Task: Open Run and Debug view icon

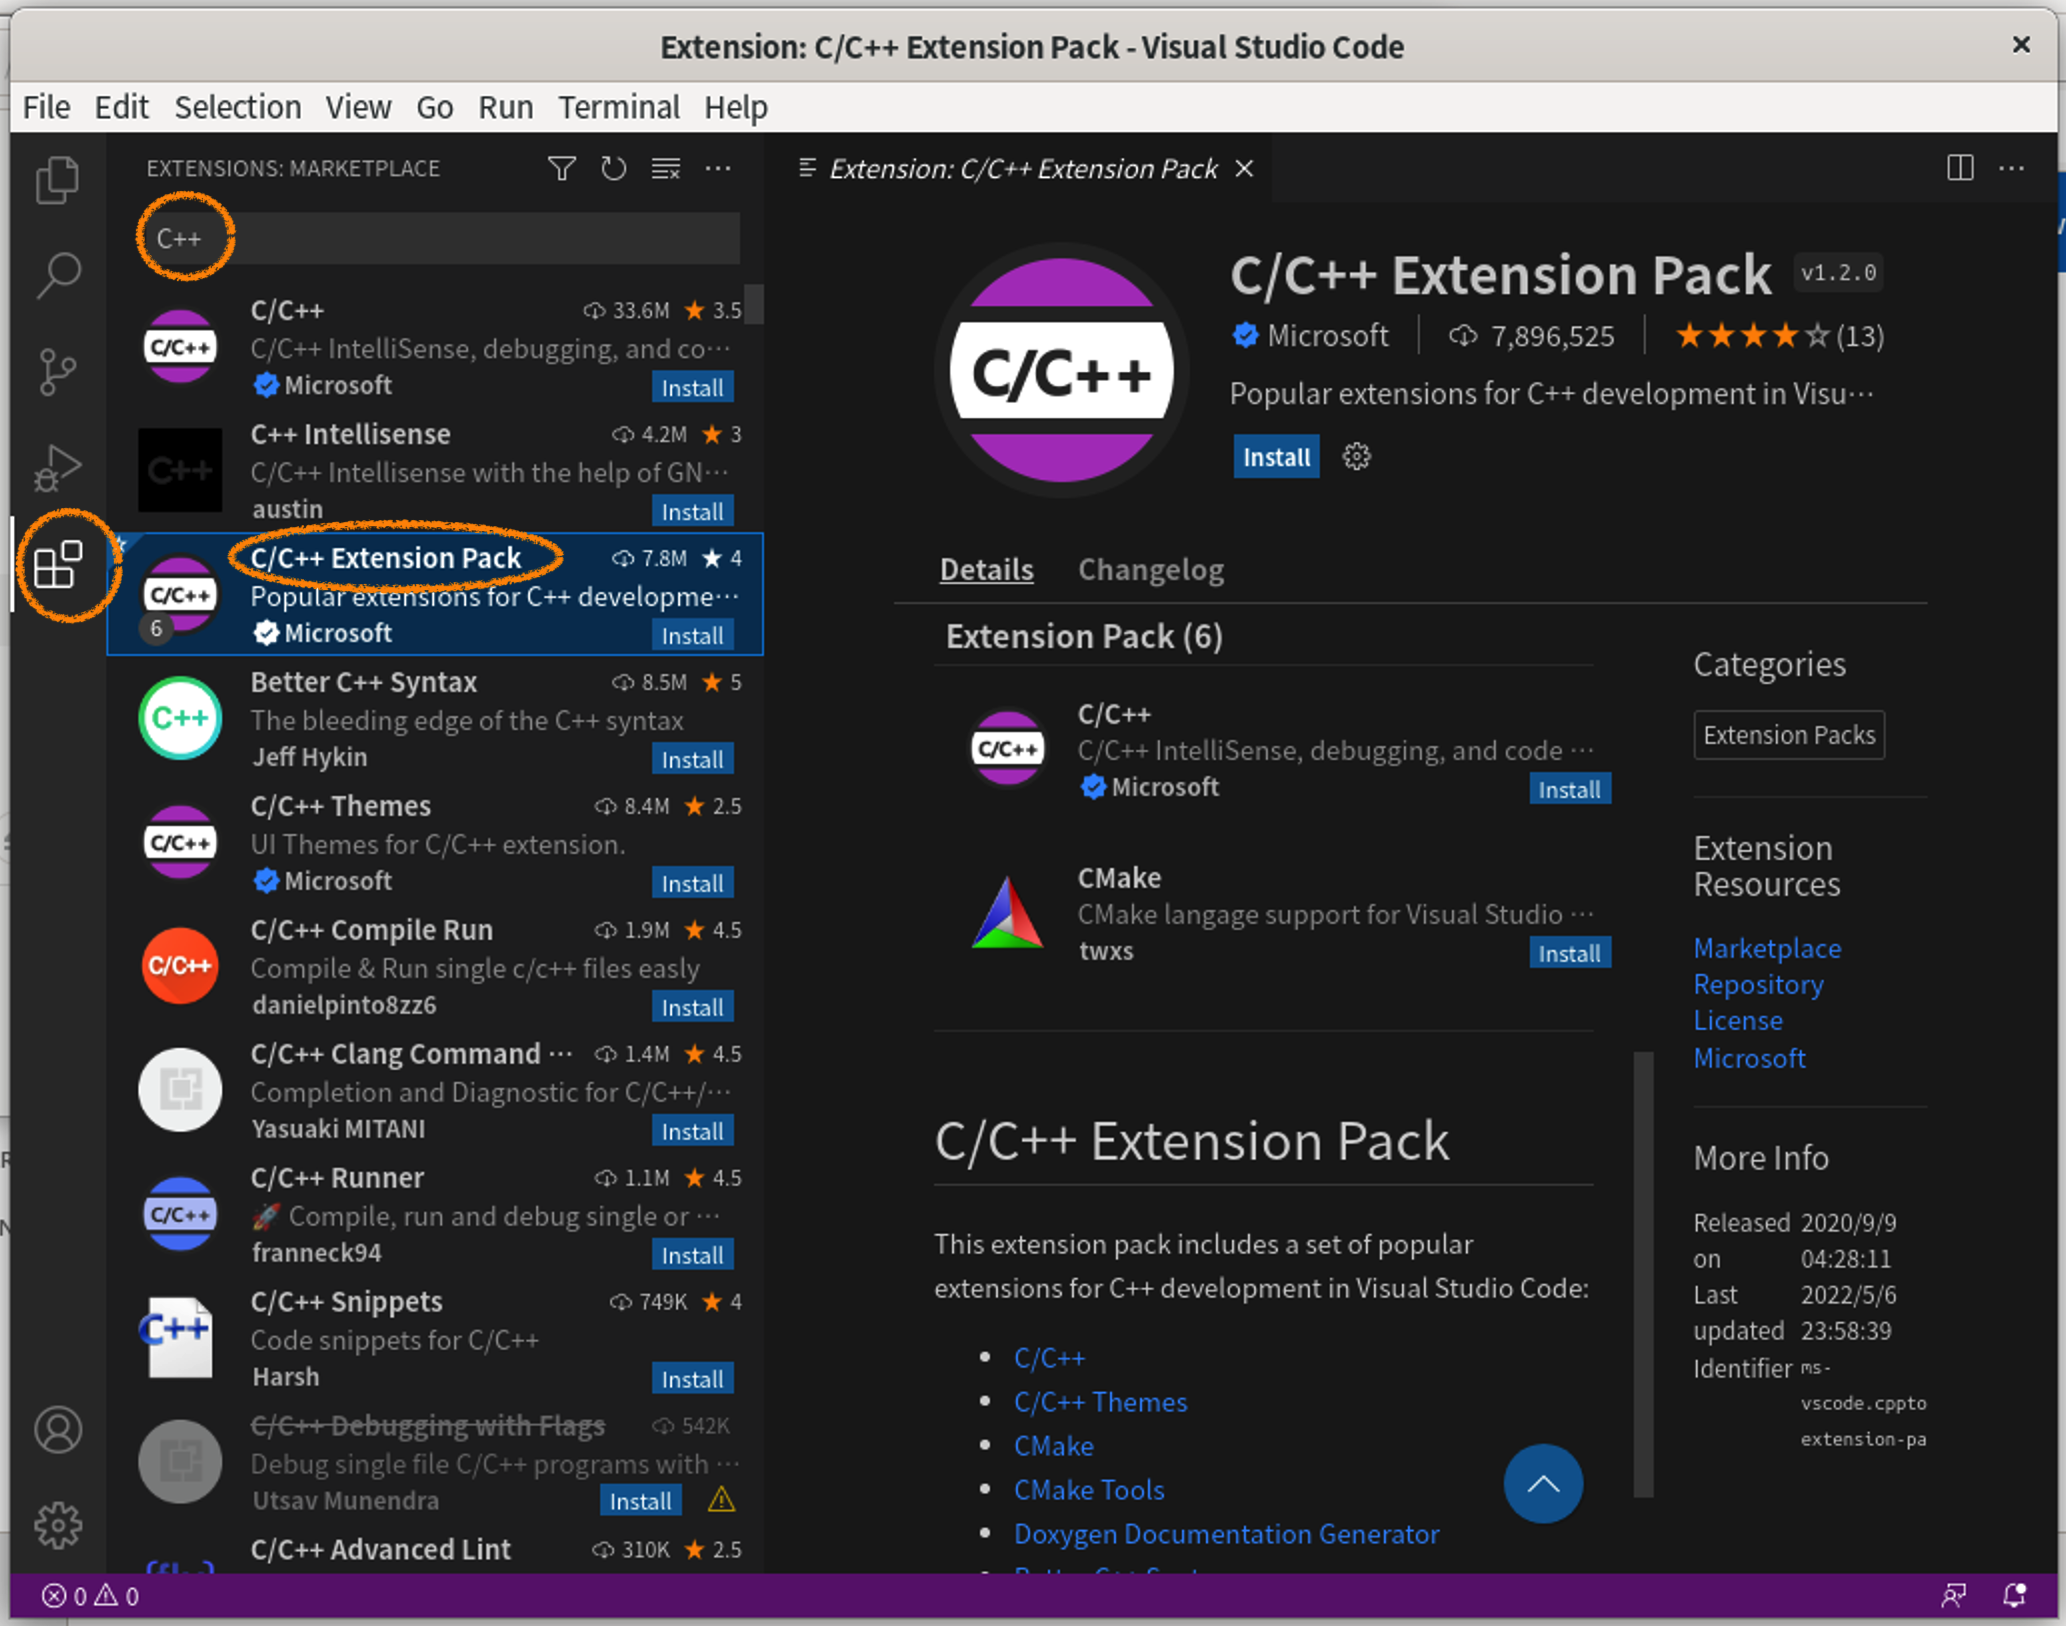Action: 57,468
